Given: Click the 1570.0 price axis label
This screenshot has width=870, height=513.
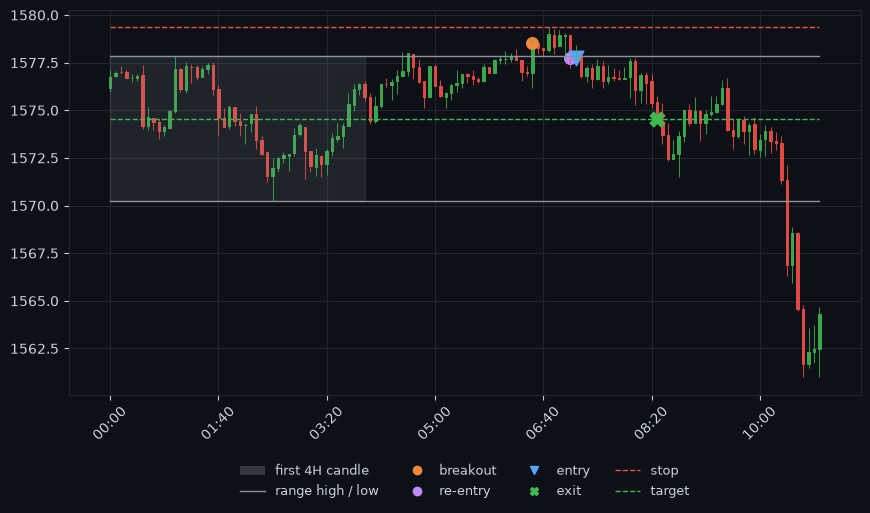Looking at the screenshot, I should point(34,206).
